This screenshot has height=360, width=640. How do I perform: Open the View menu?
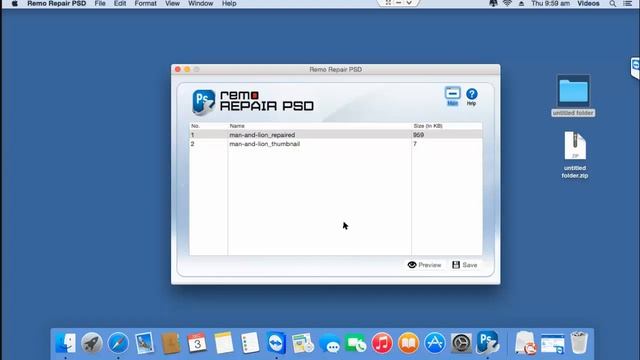(172, 4)
